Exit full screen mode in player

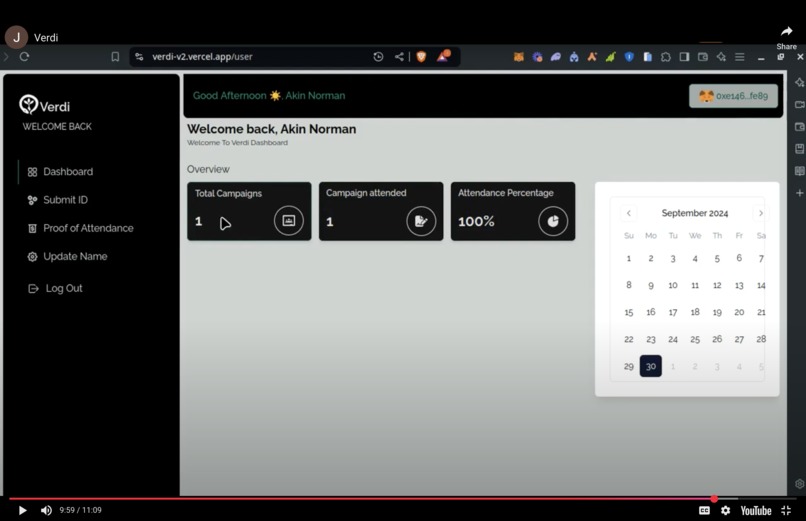(x=786, y=510)
